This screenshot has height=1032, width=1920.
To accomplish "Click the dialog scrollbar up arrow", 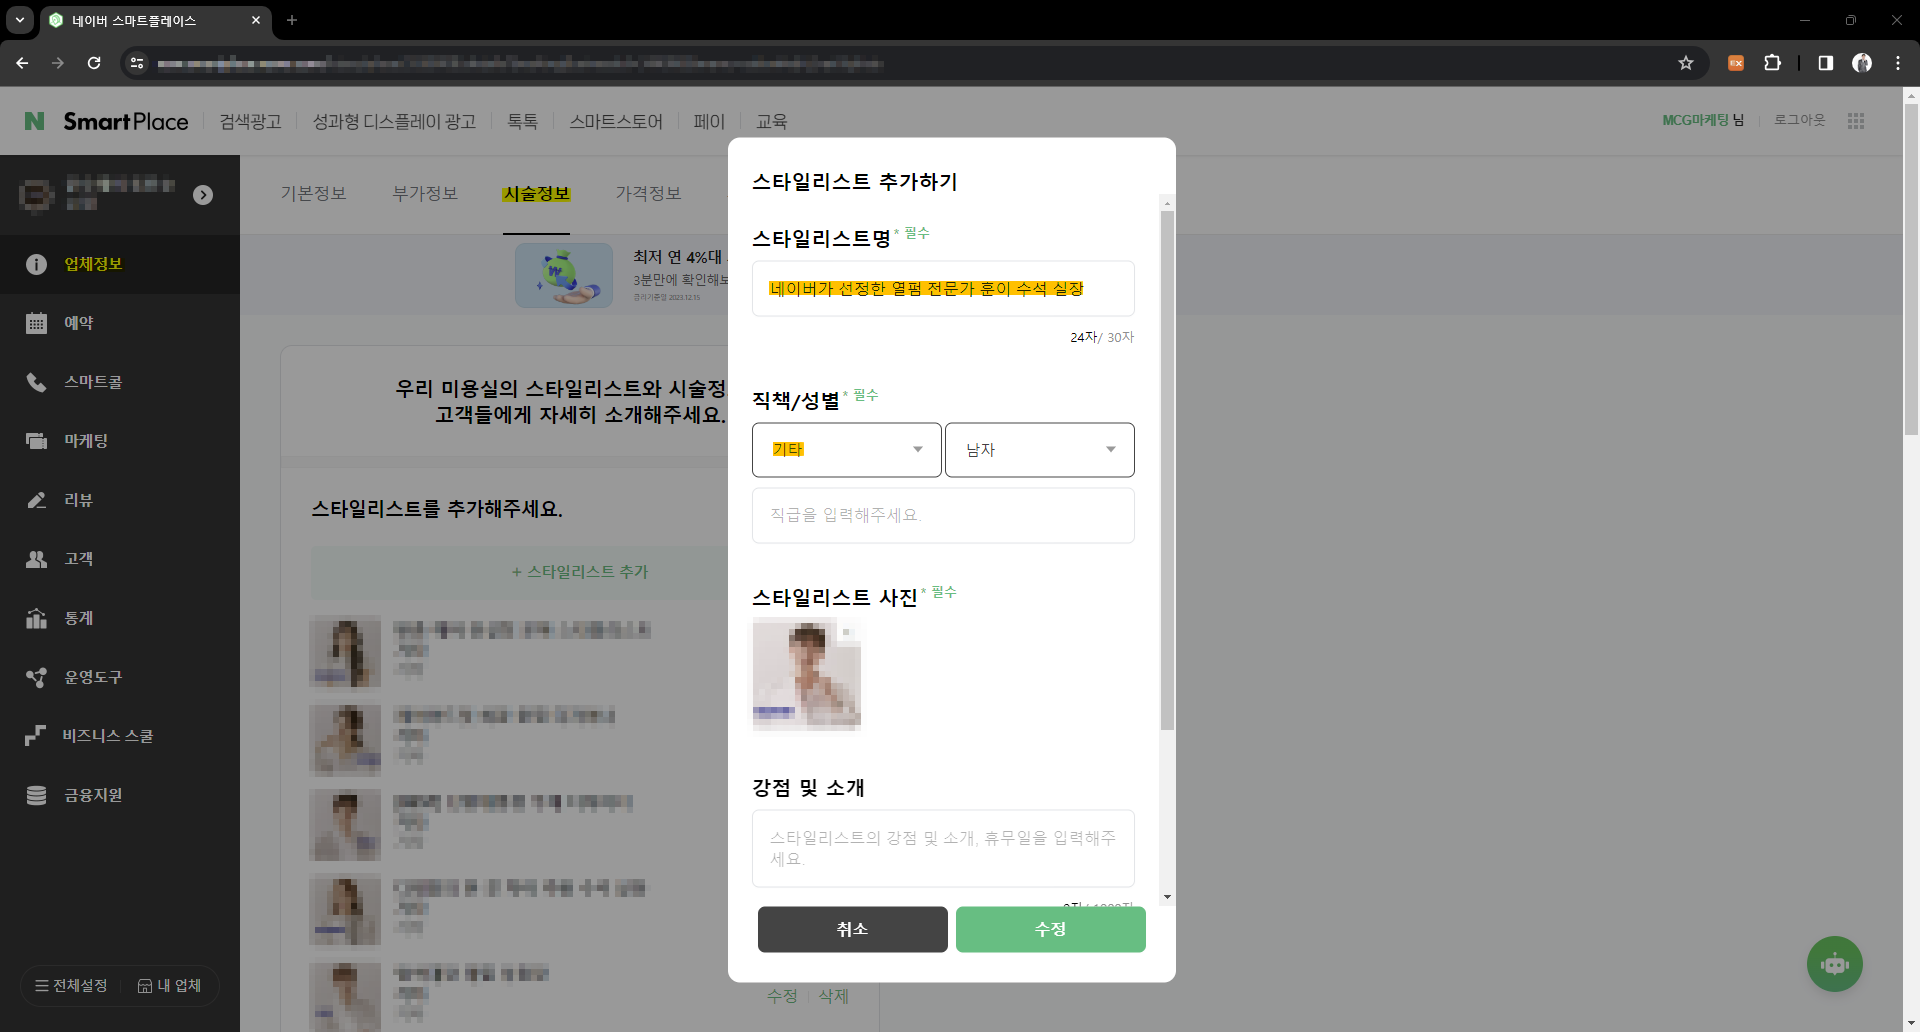I will tap(1167, 203).
